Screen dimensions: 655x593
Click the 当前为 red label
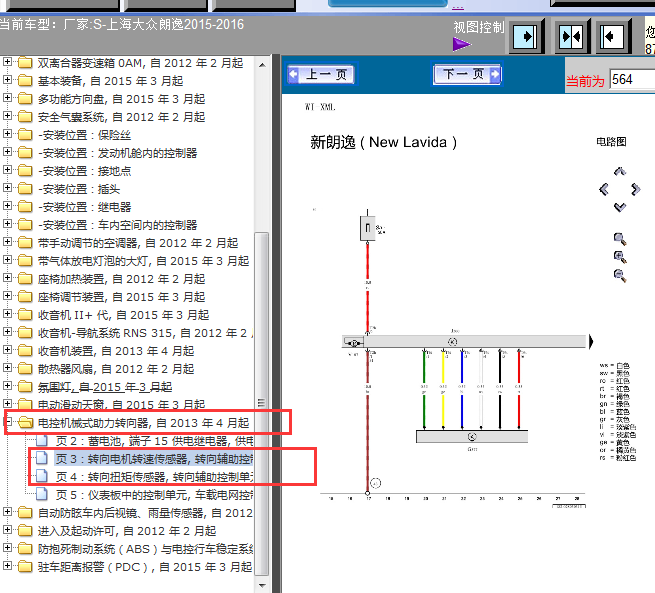tap(585, 81)
